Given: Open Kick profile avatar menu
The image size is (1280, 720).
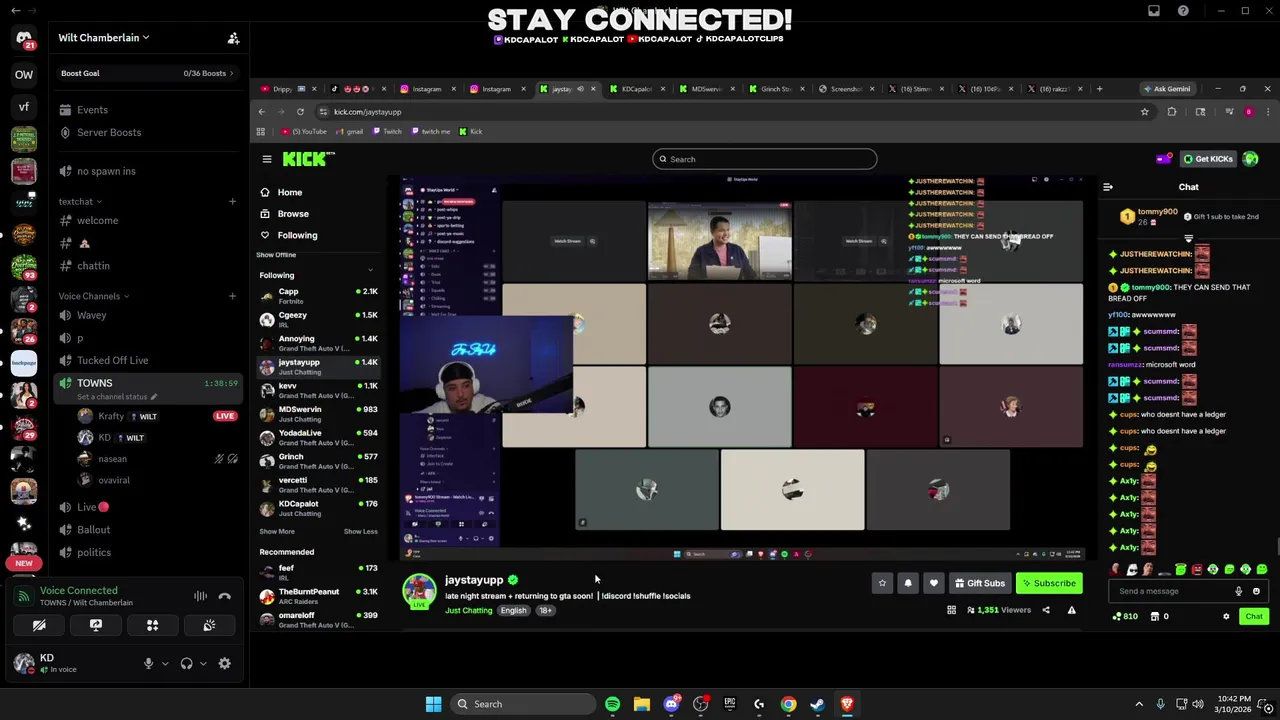Looking at the screenshot, I should (x=1251, y=159).
